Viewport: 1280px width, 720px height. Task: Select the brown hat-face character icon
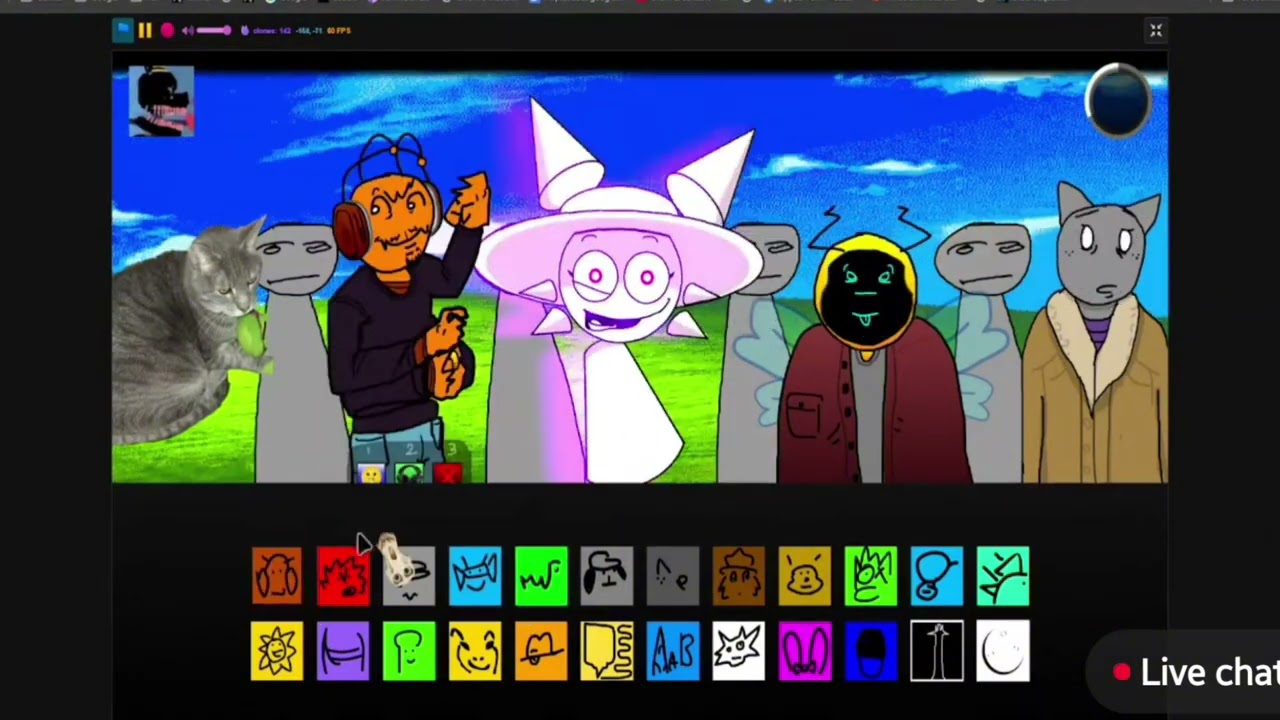739,576
